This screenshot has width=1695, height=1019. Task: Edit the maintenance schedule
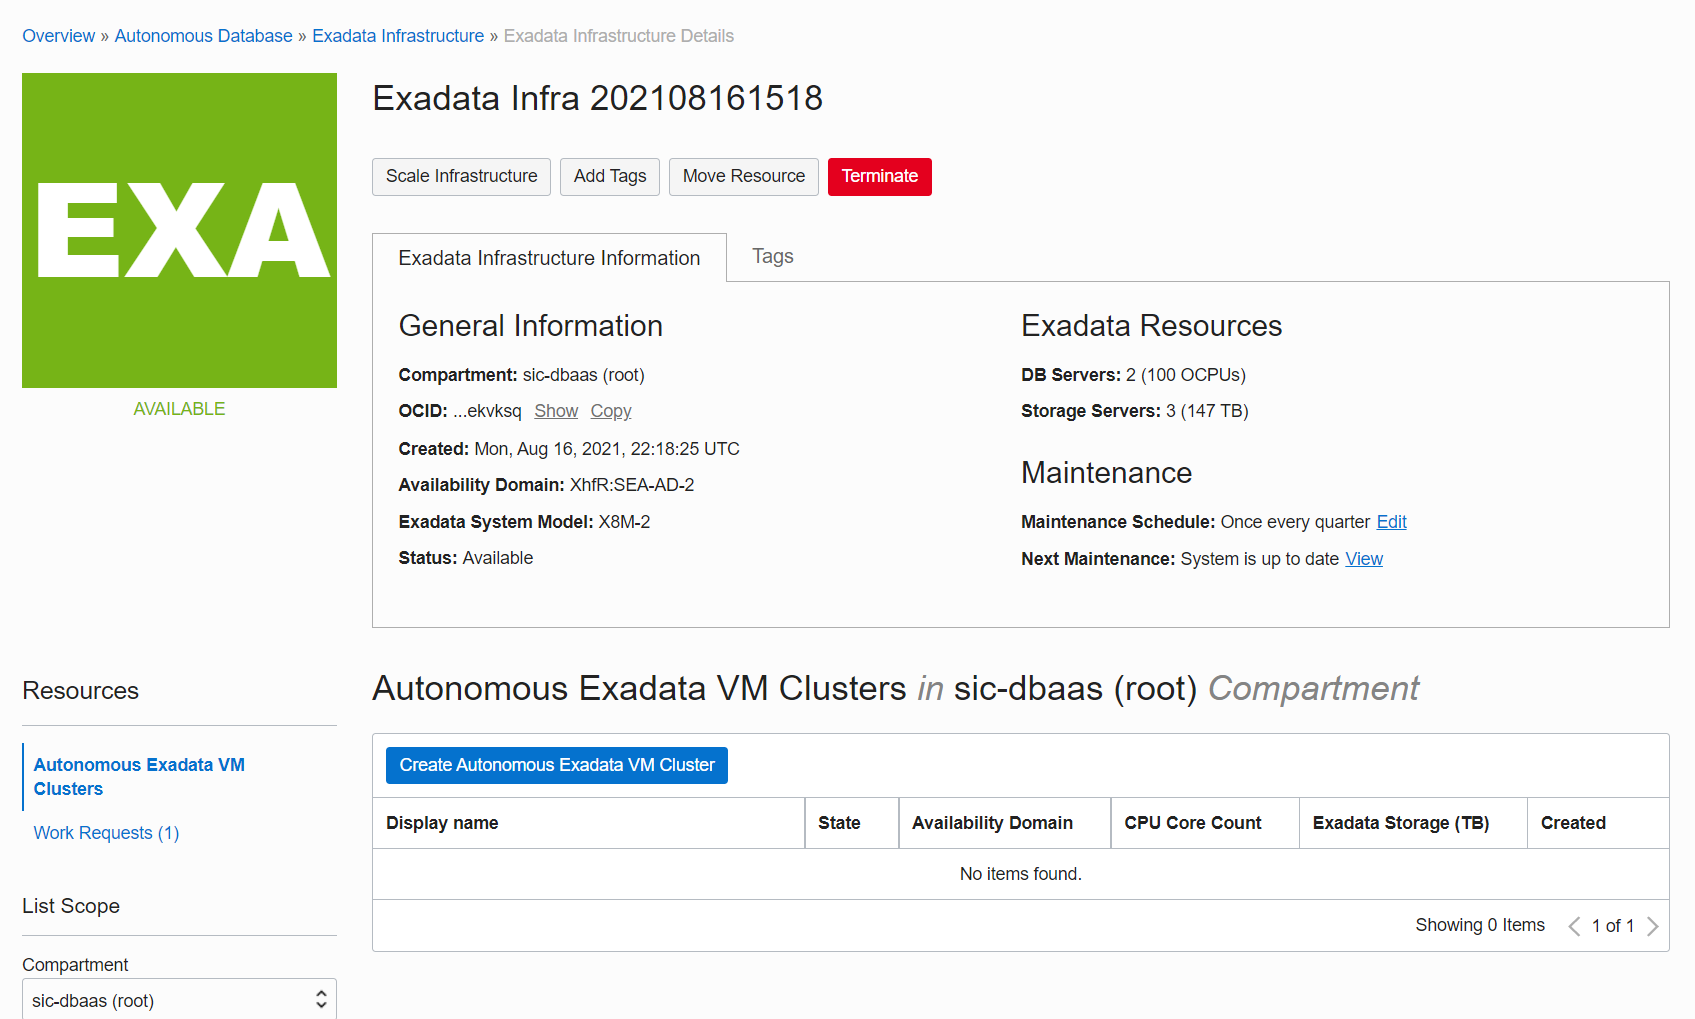(x=1392, y=522)
